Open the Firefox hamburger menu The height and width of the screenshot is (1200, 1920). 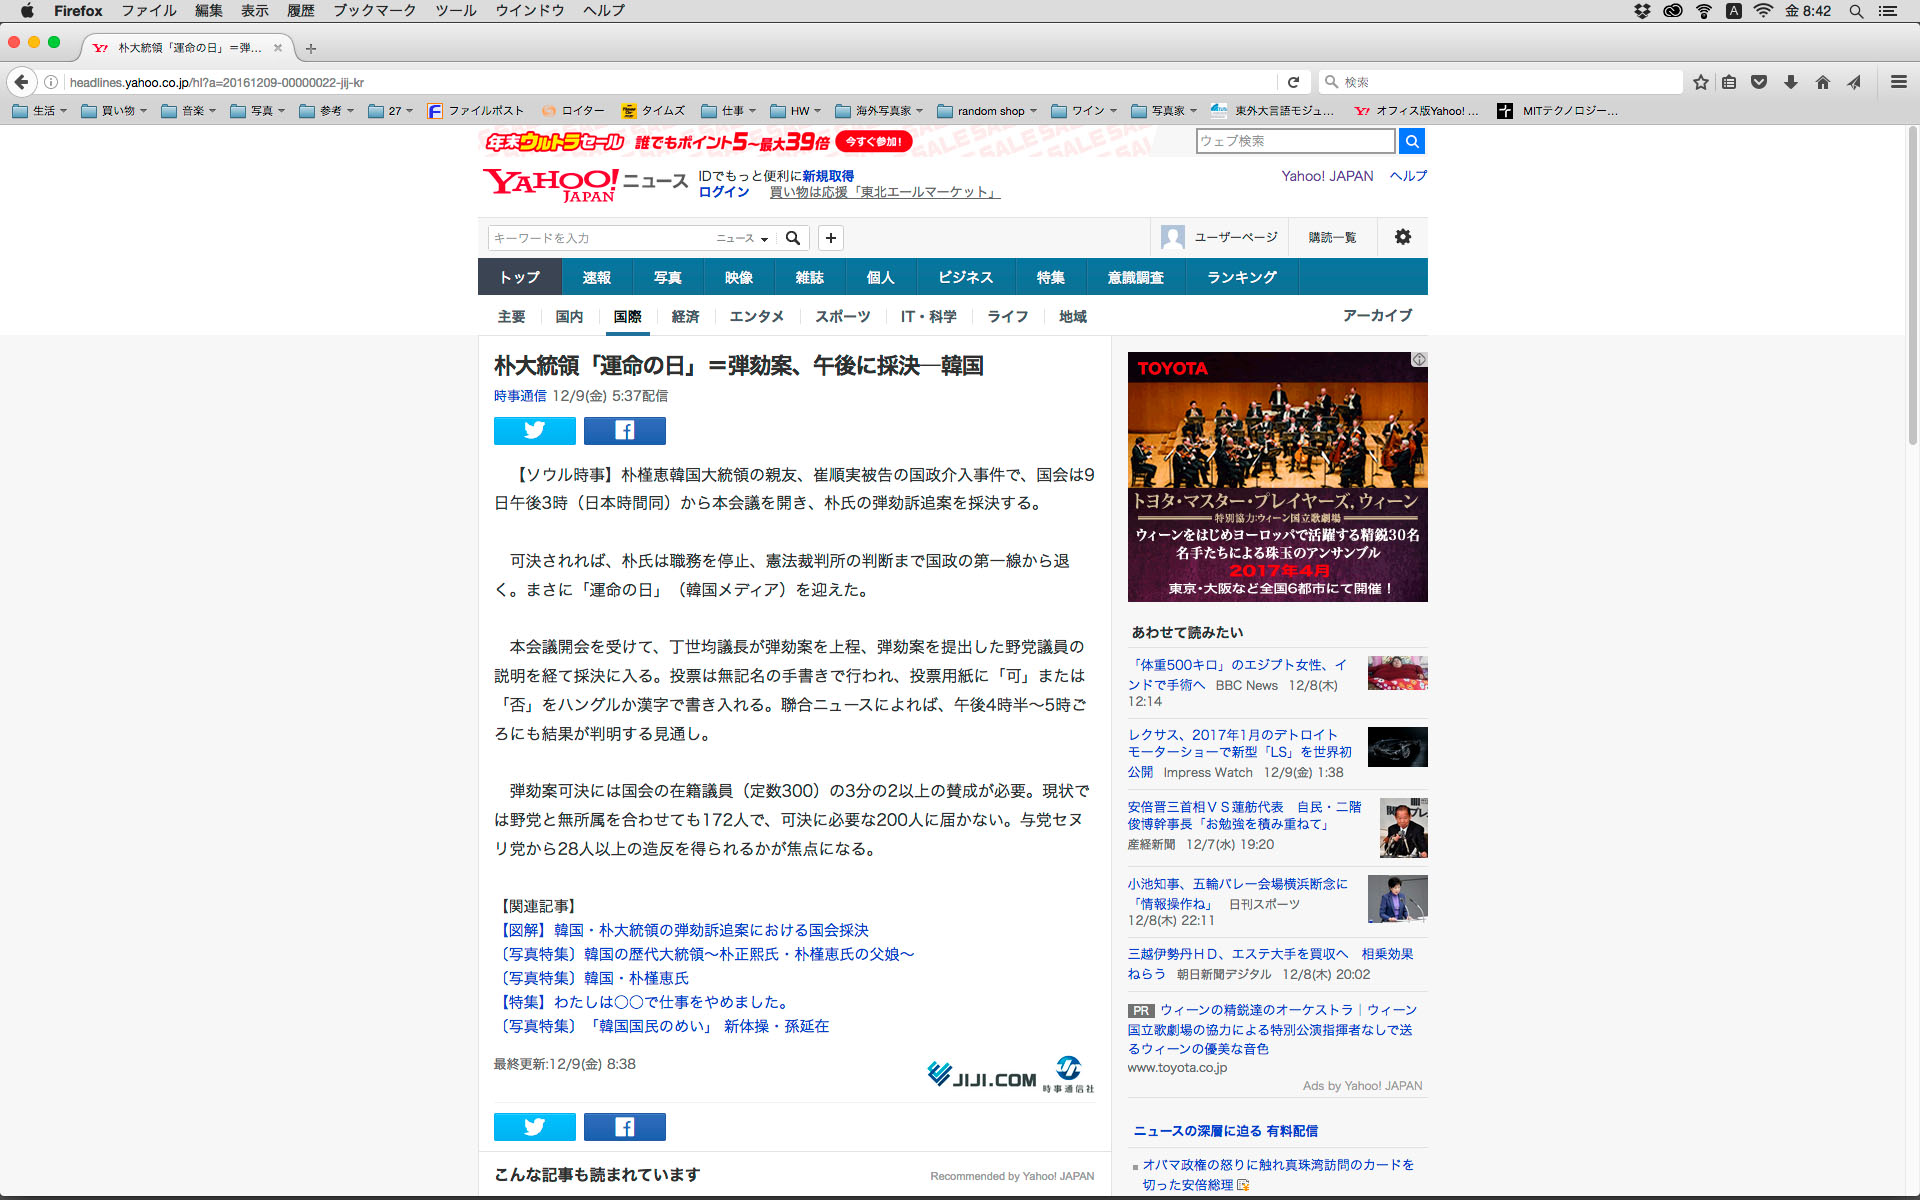coord(1898,82)
